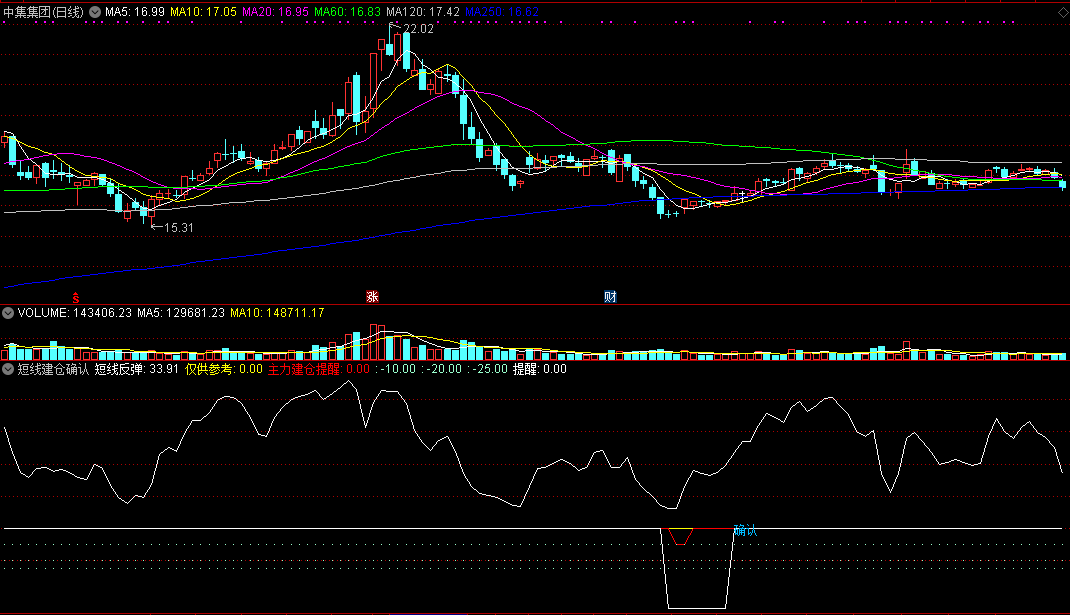Click the :-10.00 reference value
This screenshot has width=1070, height=615.
point(396,369)
